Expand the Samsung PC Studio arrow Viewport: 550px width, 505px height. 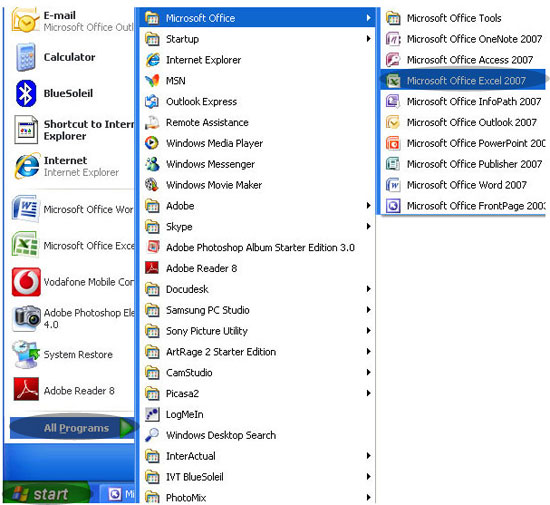click(x=368, y=310)
